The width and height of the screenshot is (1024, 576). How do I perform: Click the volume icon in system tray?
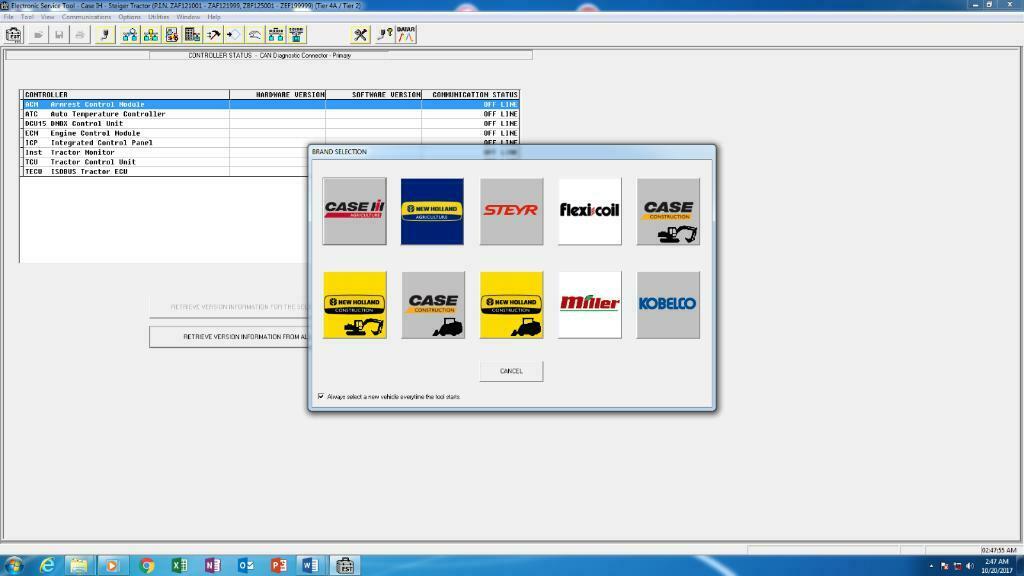point(970,566)
